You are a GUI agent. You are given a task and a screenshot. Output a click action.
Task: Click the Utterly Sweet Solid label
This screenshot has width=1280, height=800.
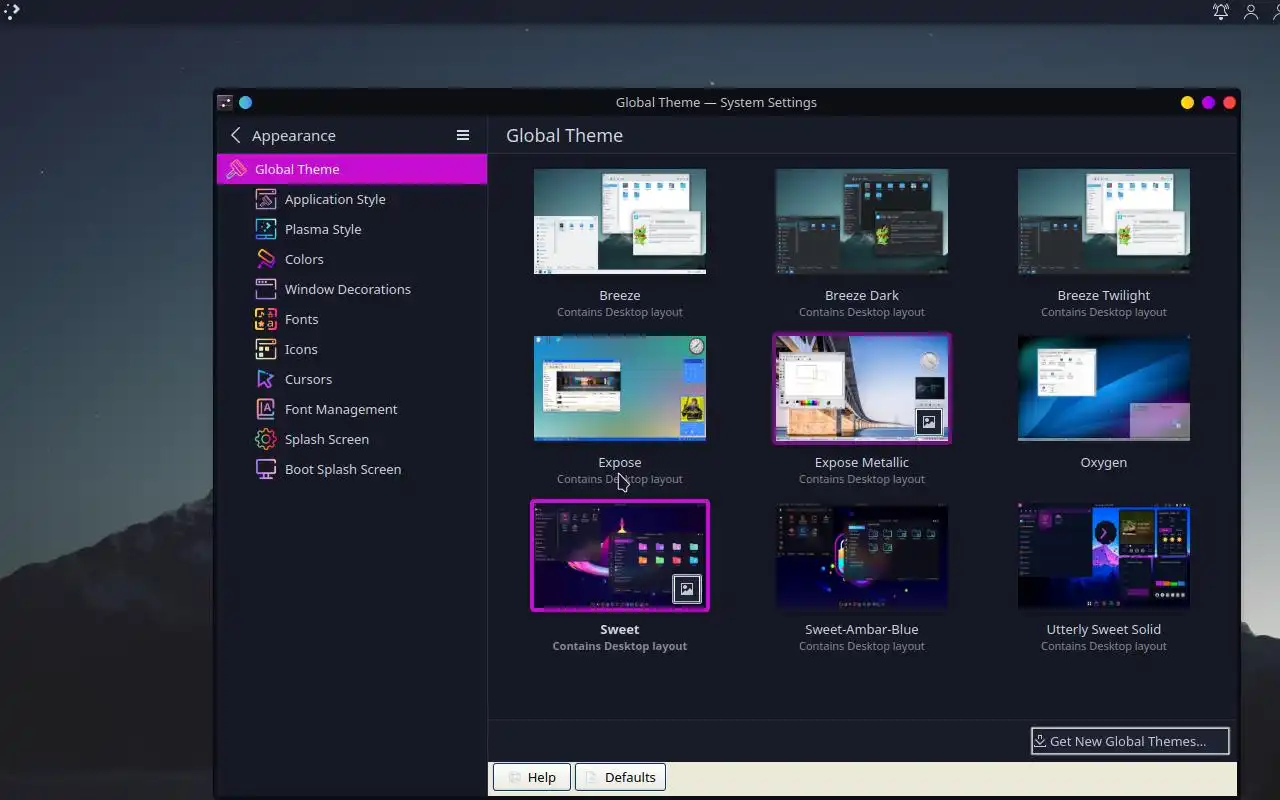pyautogui.click(x=1104, y=629)
